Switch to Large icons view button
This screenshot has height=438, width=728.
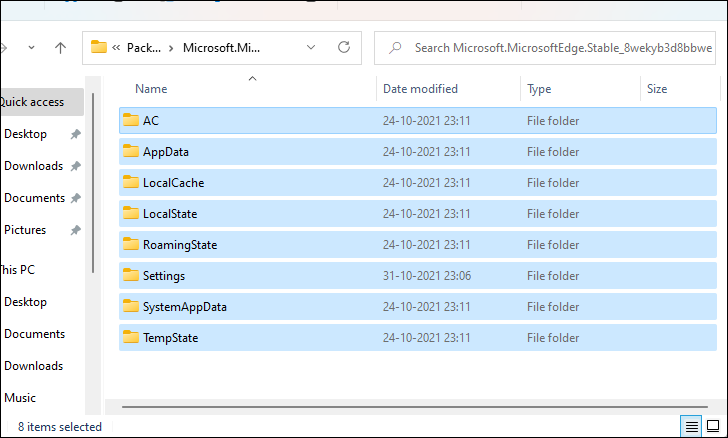click(x=713, y=426)
